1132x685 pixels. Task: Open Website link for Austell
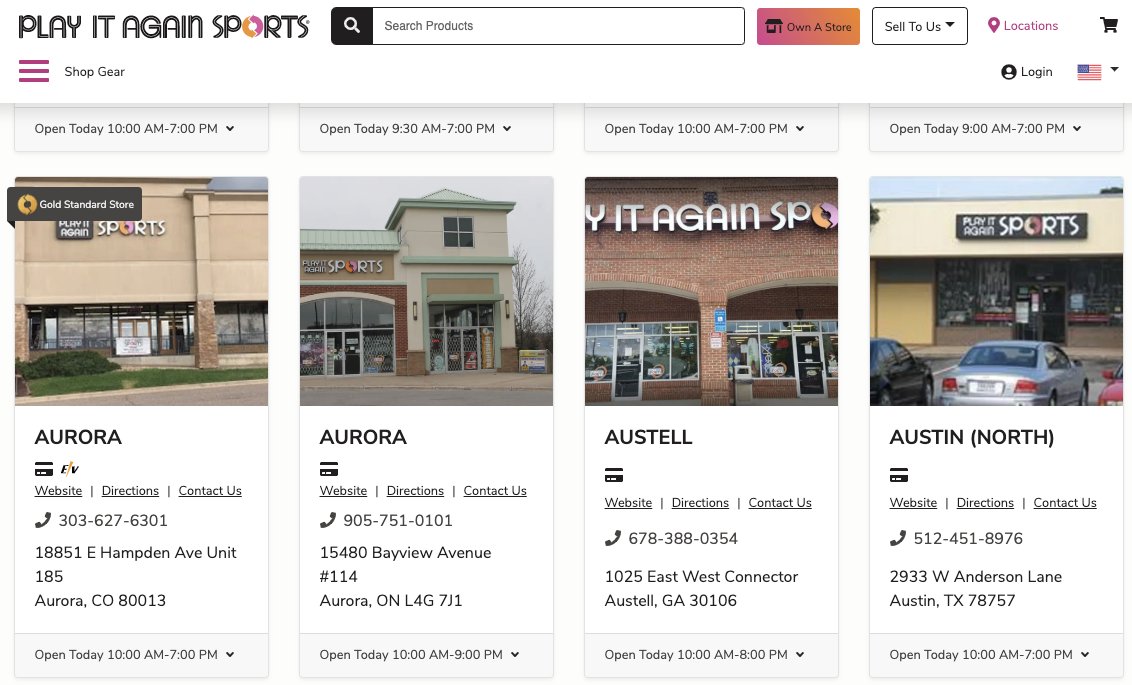pyautogui.click(x=628, y=503)
